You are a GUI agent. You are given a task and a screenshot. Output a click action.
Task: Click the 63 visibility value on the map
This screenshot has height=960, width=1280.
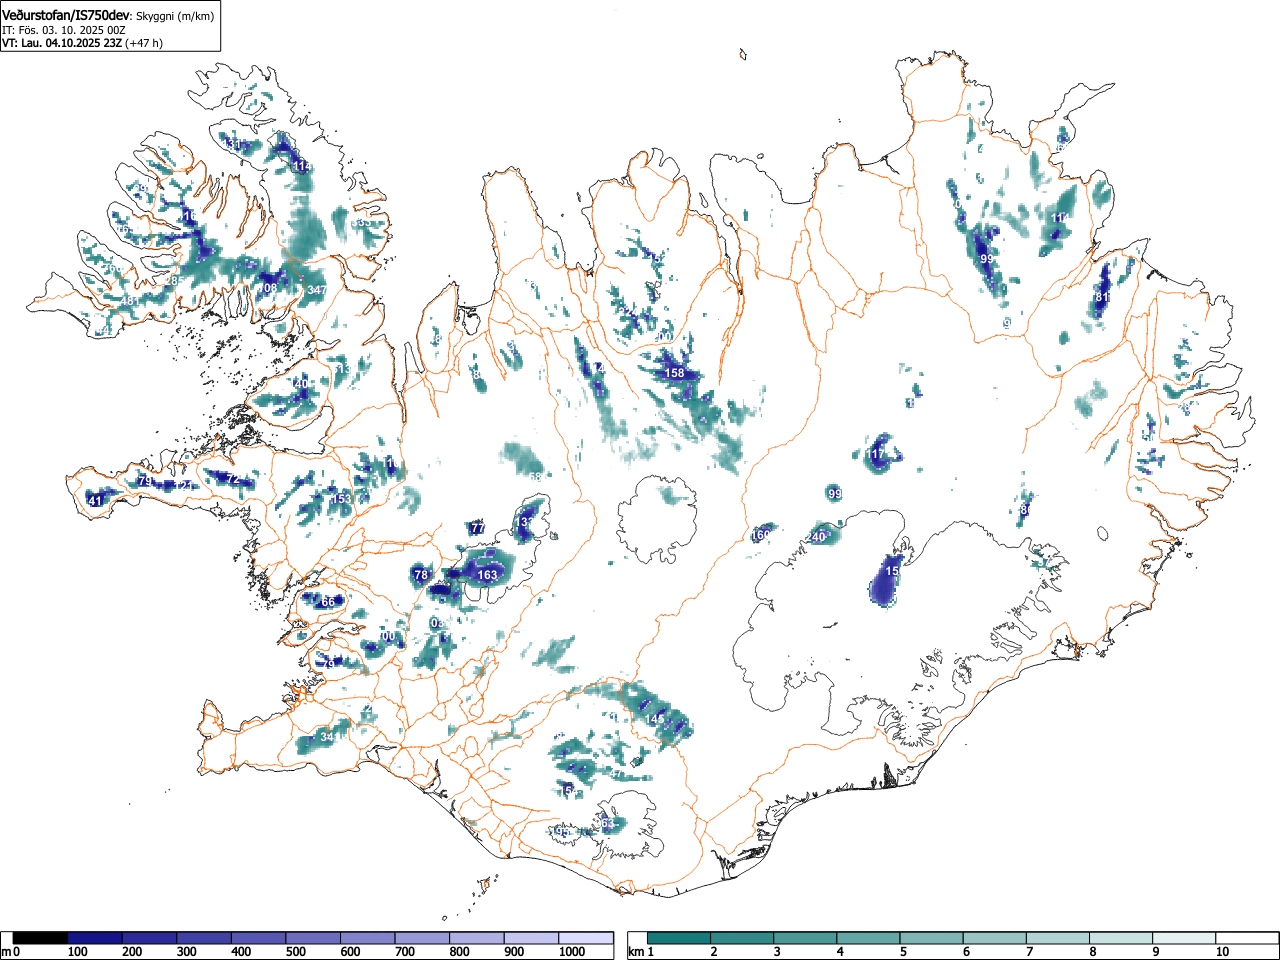[607, 824]
